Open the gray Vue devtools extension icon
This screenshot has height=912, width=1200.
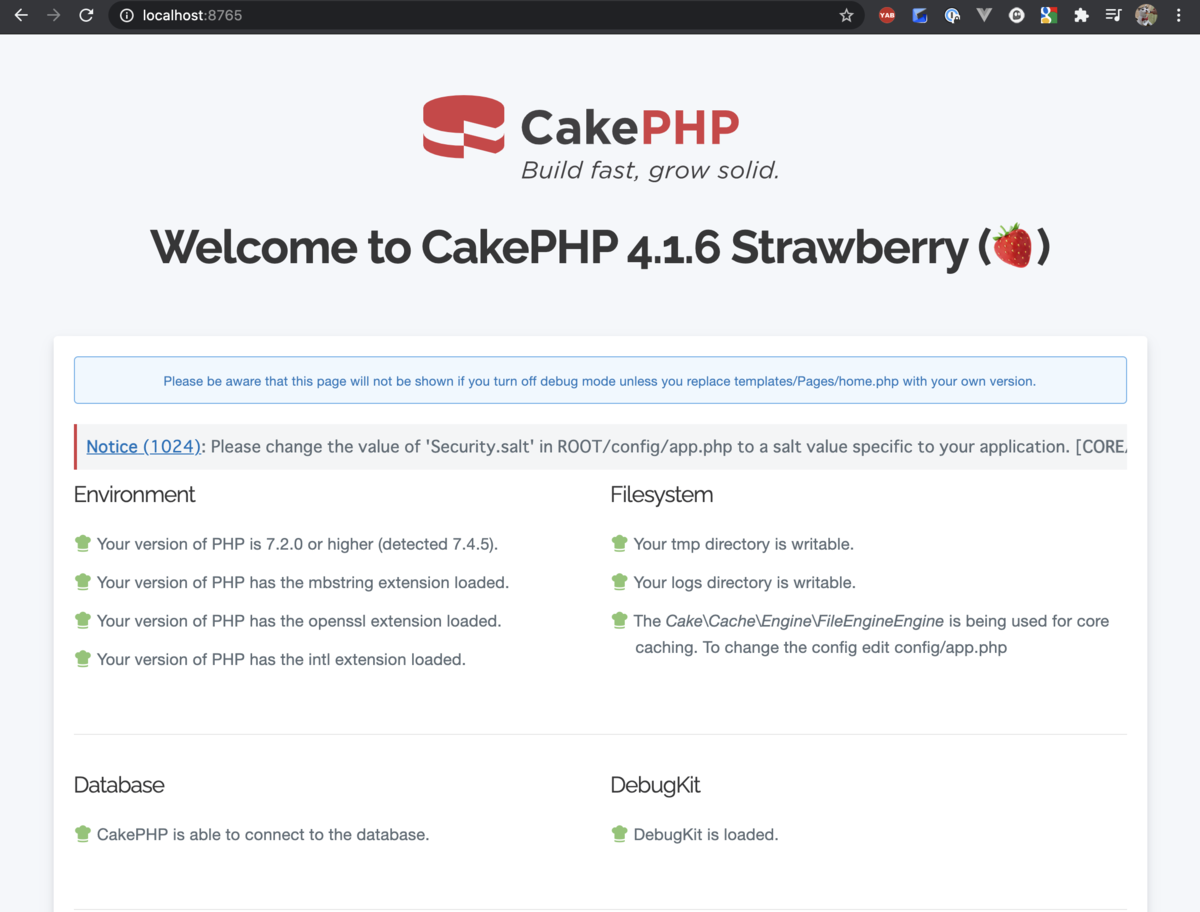click(984, 15)
